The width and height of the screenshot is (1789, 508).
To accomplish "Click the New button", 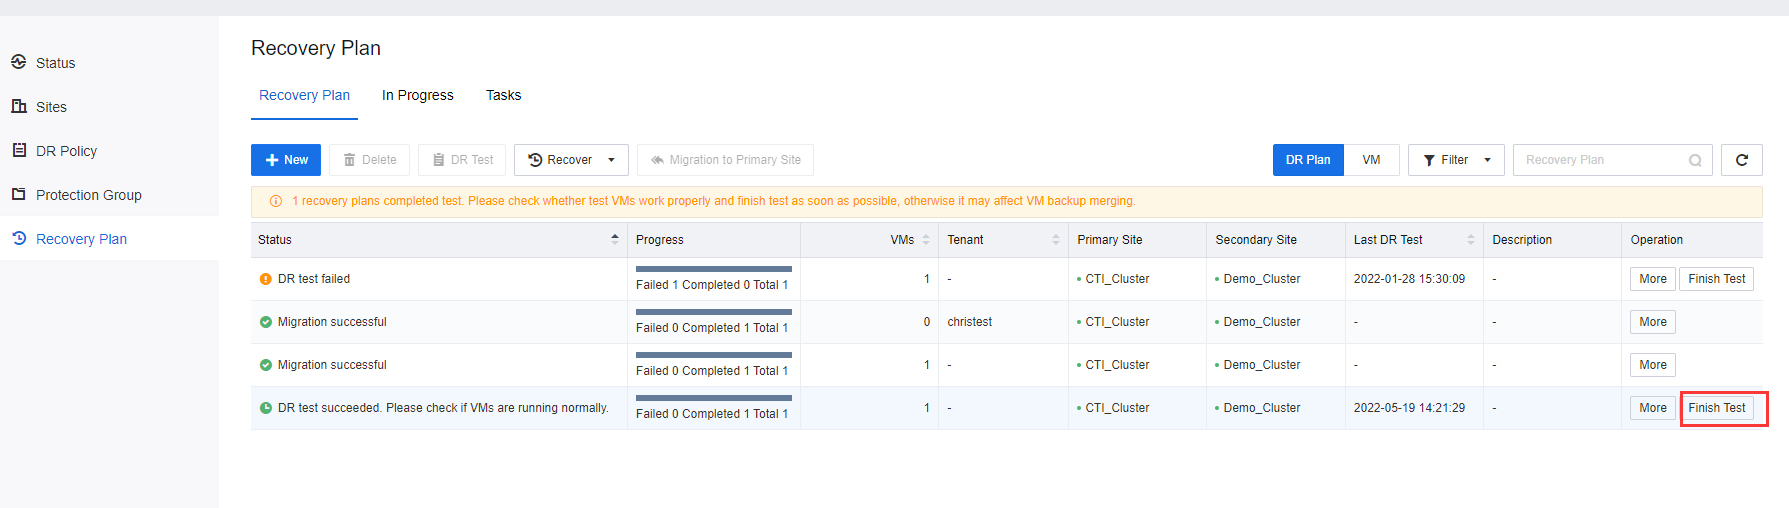I will [x=286, y=160].
